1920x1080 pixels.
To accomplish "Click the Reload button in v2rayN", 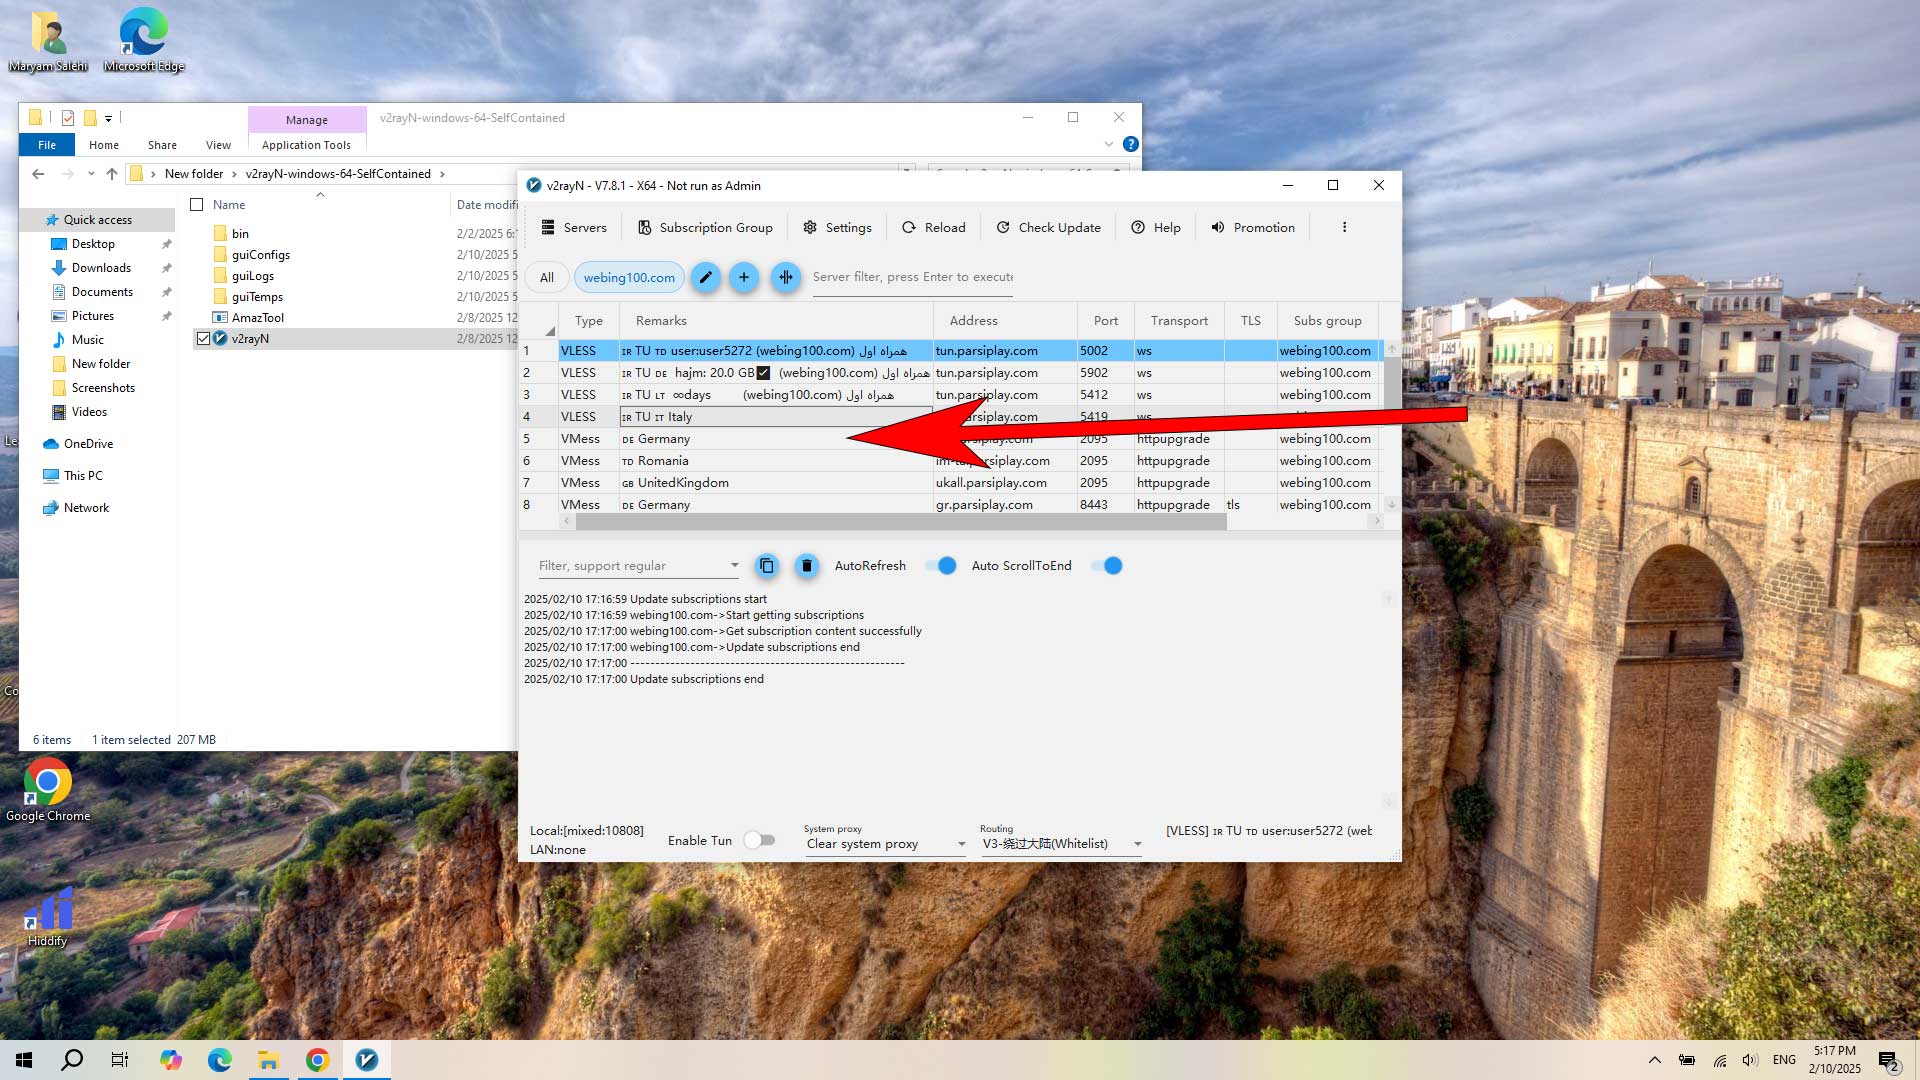I will 933,227.
